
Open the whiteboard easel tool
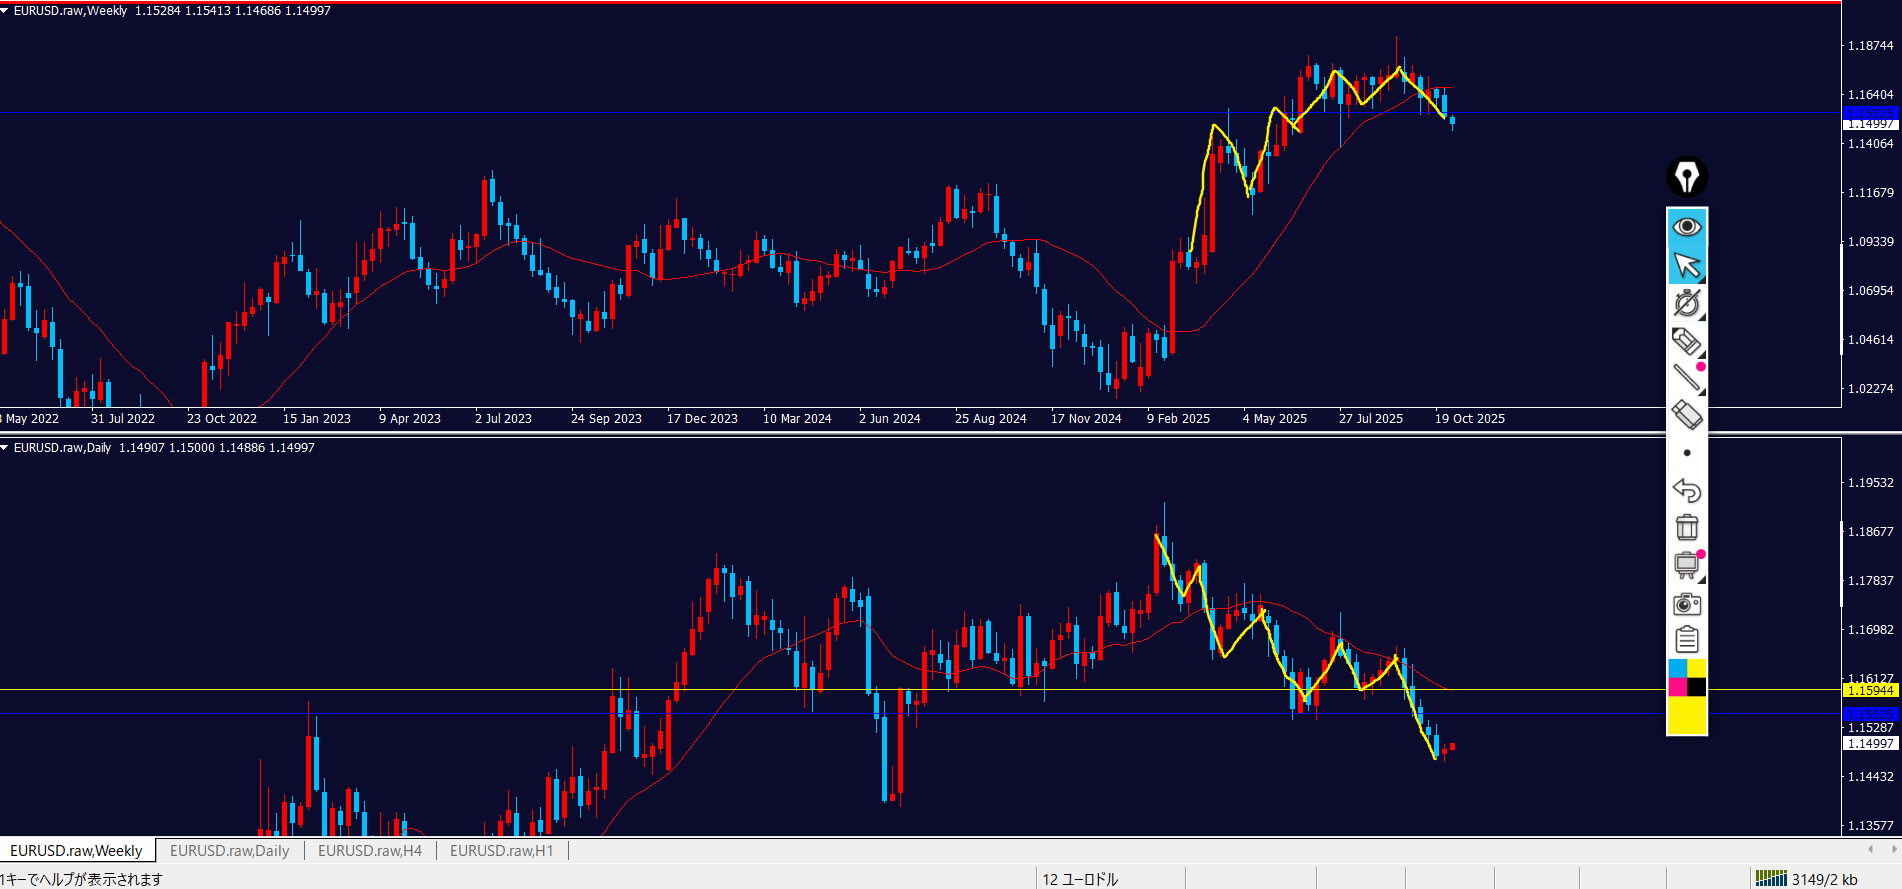[1686, 565]
